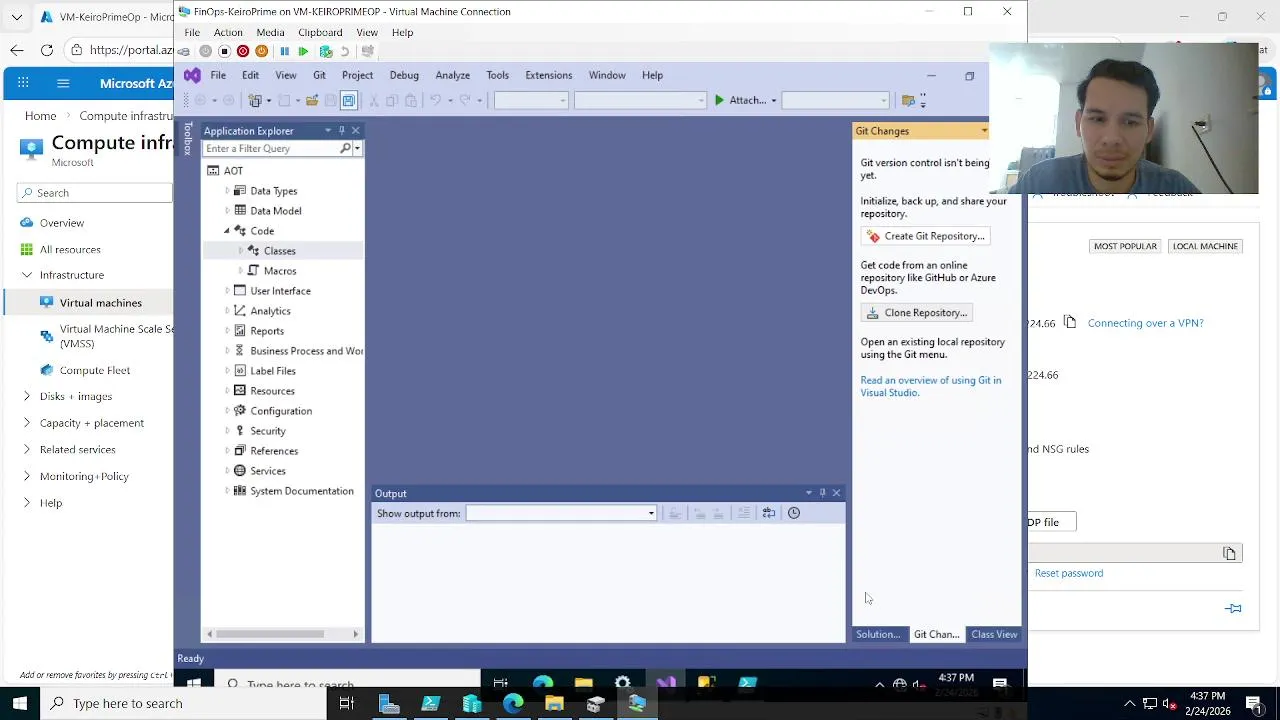Close the Output panel
Viewport: 1280px width, 720px height.
coord(836,493)
